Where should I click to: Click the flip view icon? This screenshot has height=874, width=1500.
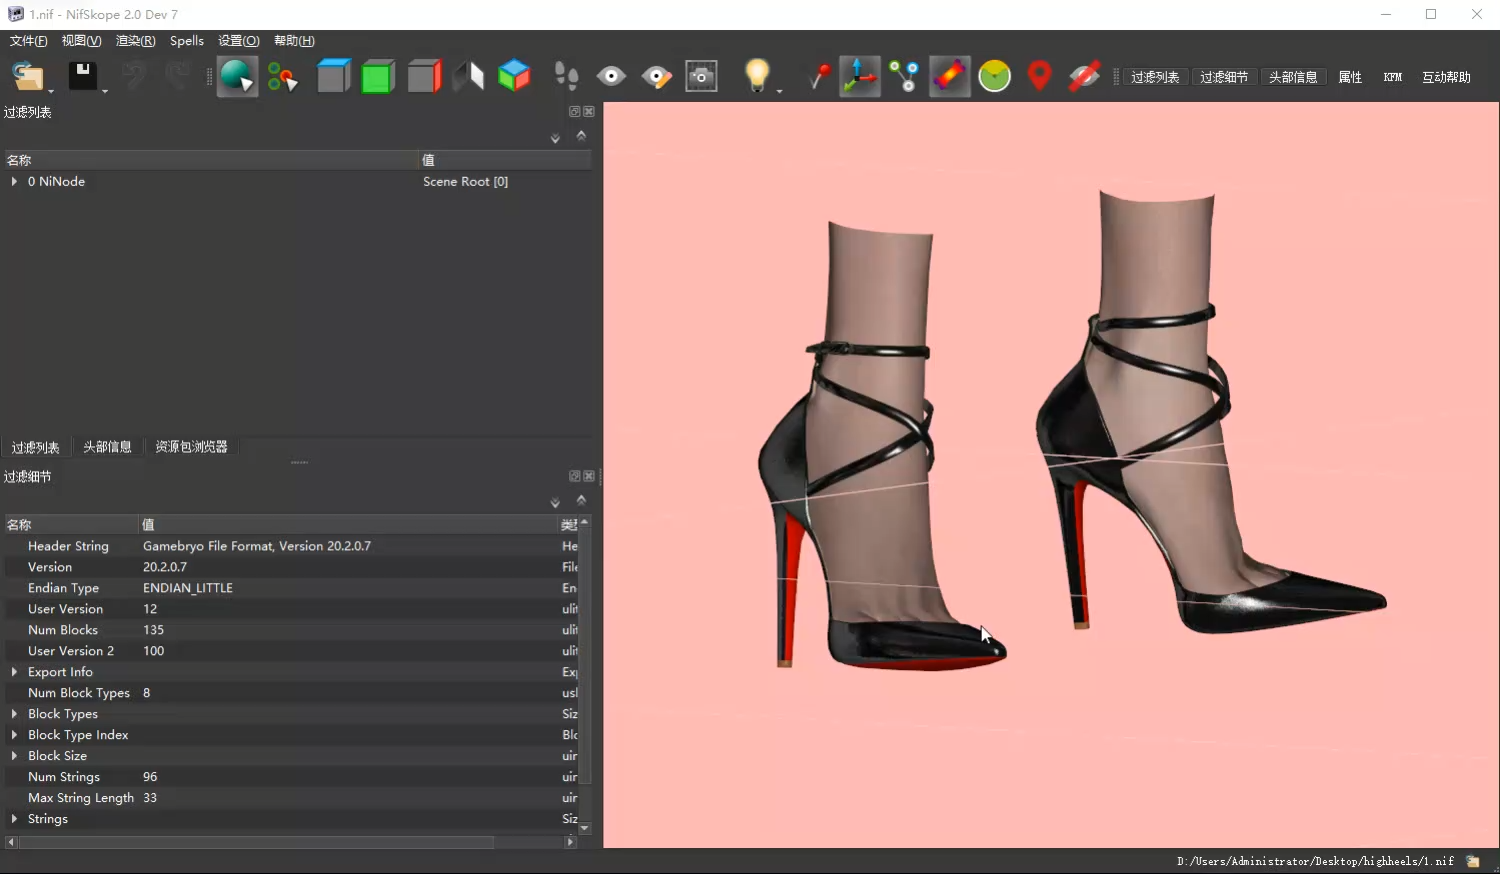468,76
